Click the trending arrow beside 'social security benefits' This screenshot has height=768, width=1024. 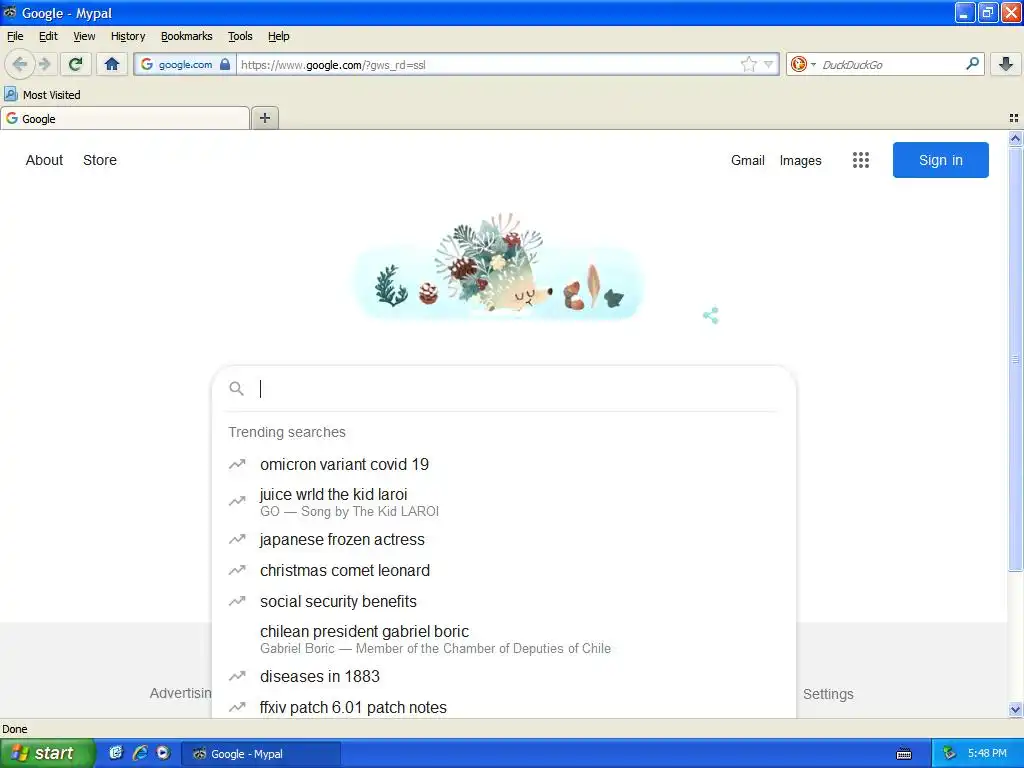pyautogui.click(x=237, y=601)
